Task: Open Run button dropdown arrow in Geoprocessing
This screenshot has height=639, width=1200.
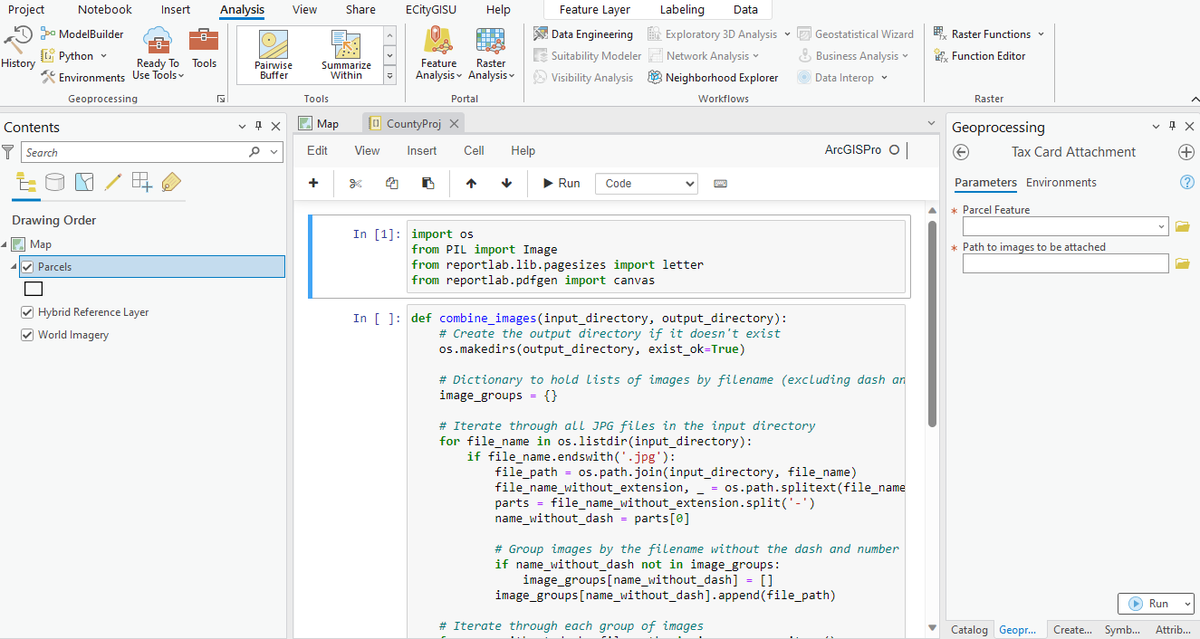Action: (x=1187, y=603)
